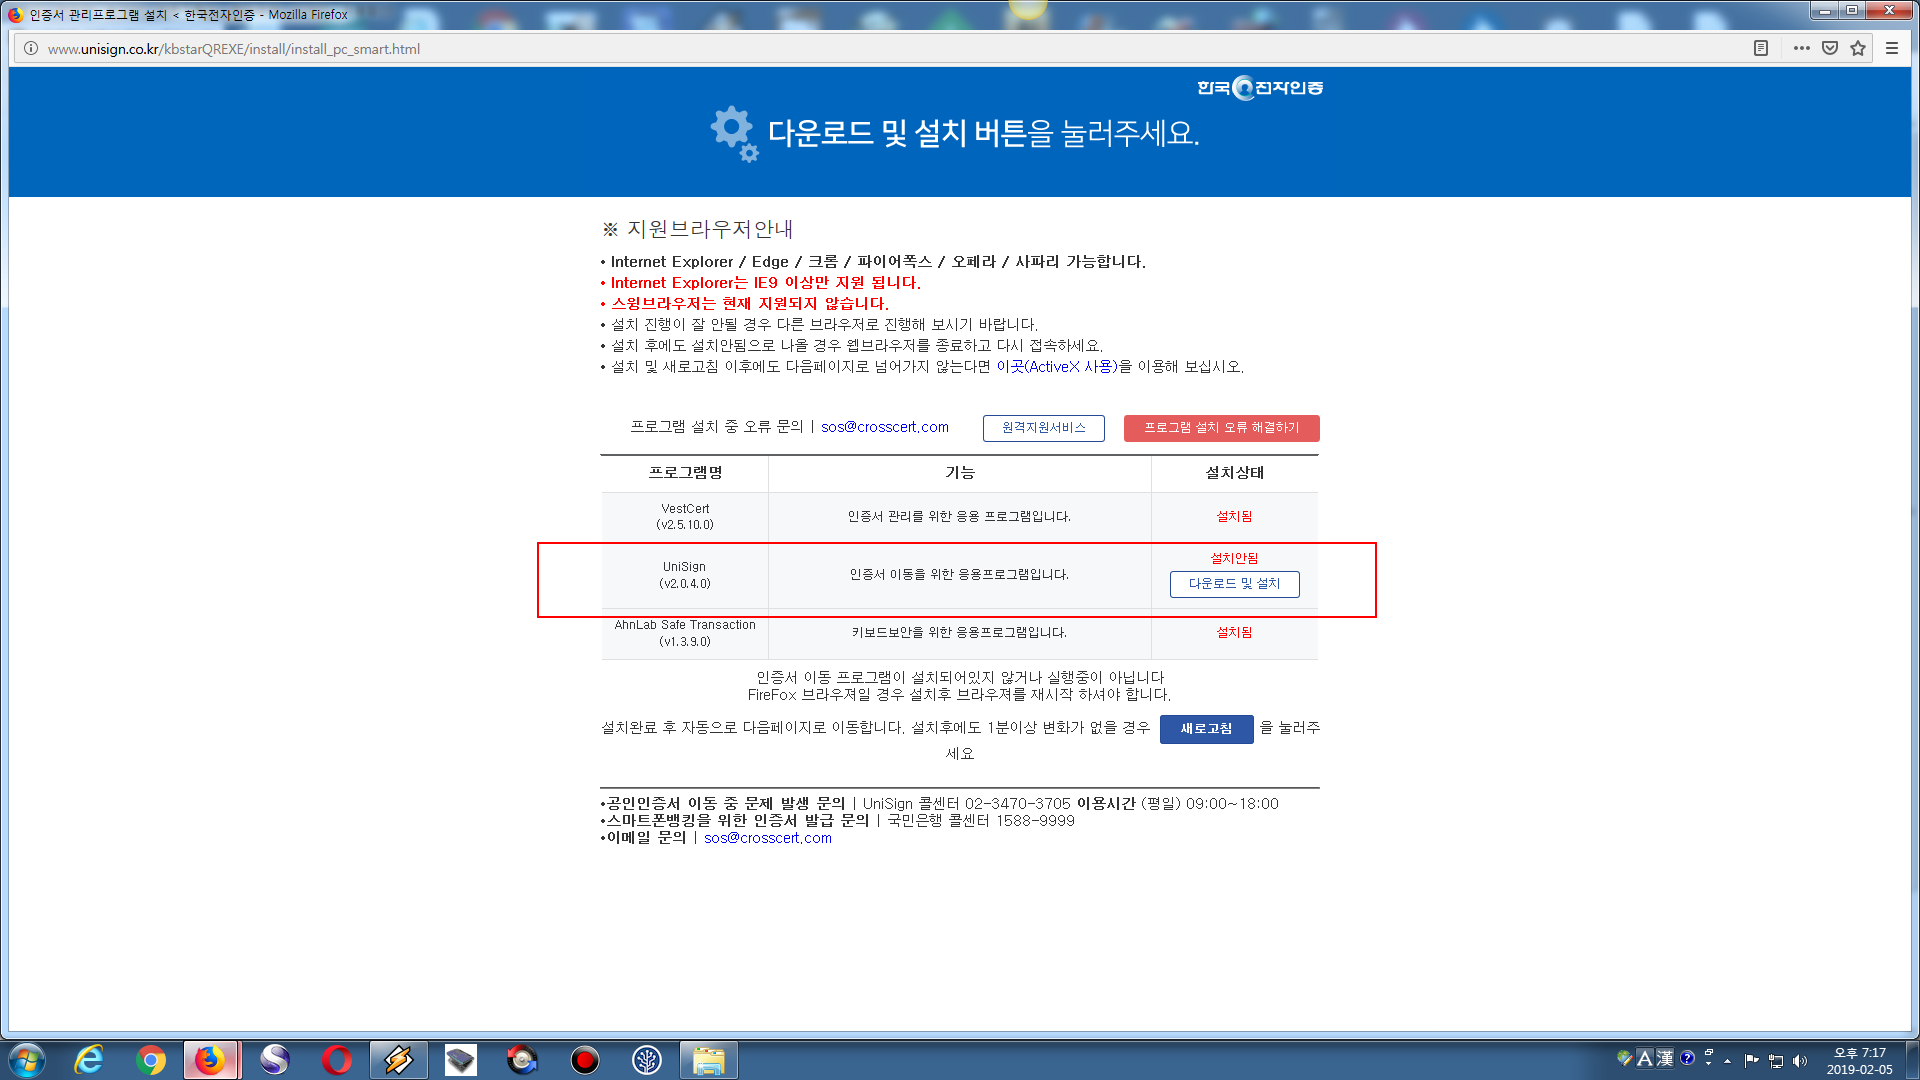Screen dimensions: 1920x1080
Task: Launch Google Chrome from the taskbar
Action: point(151,1060)
